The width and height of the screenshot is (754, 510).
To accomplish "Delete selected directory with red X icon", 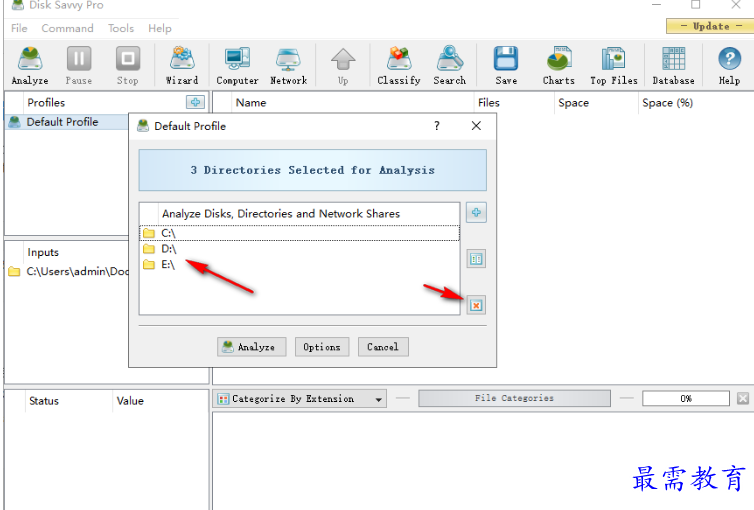I will pos(476,305).
